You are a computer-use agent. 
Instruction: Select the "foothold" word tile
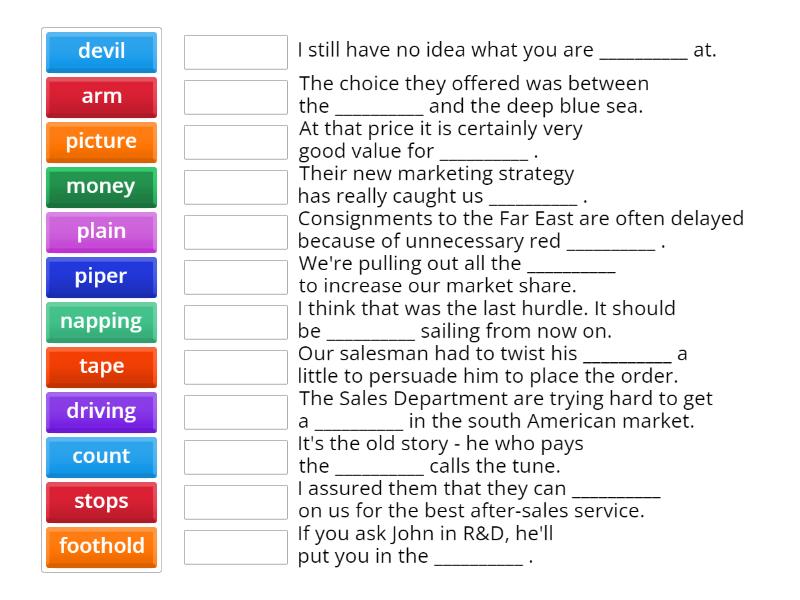tap(100, 546)
